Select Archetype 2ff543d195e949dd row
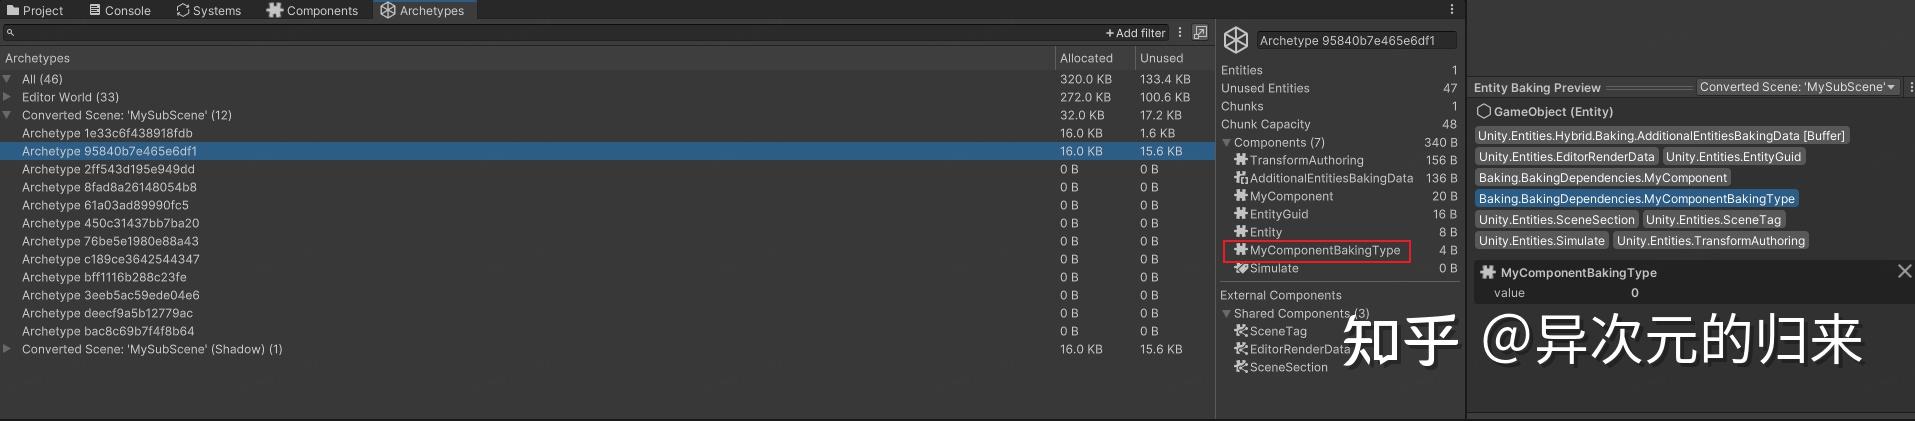 [108, 169]
